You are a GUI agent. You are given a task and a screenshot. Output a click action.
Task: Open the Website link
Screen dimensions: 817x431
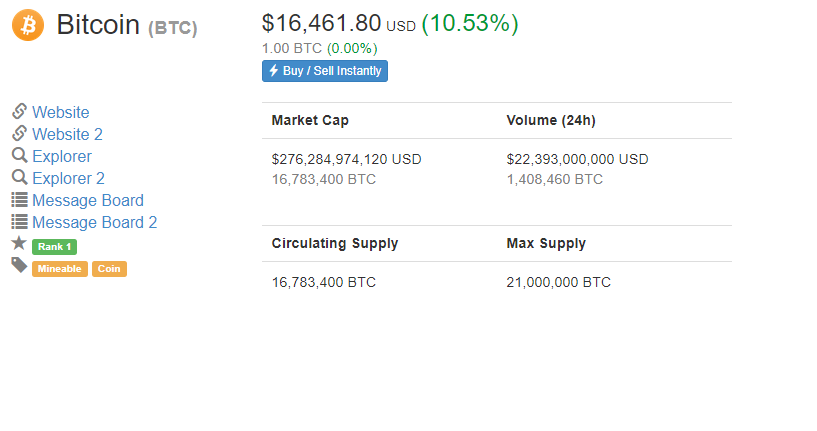pos(60,112)
